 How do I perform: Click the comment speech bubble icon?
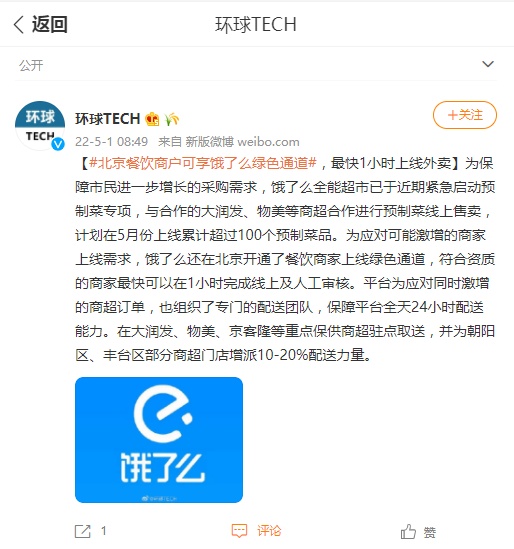click(x=239, y=531)
